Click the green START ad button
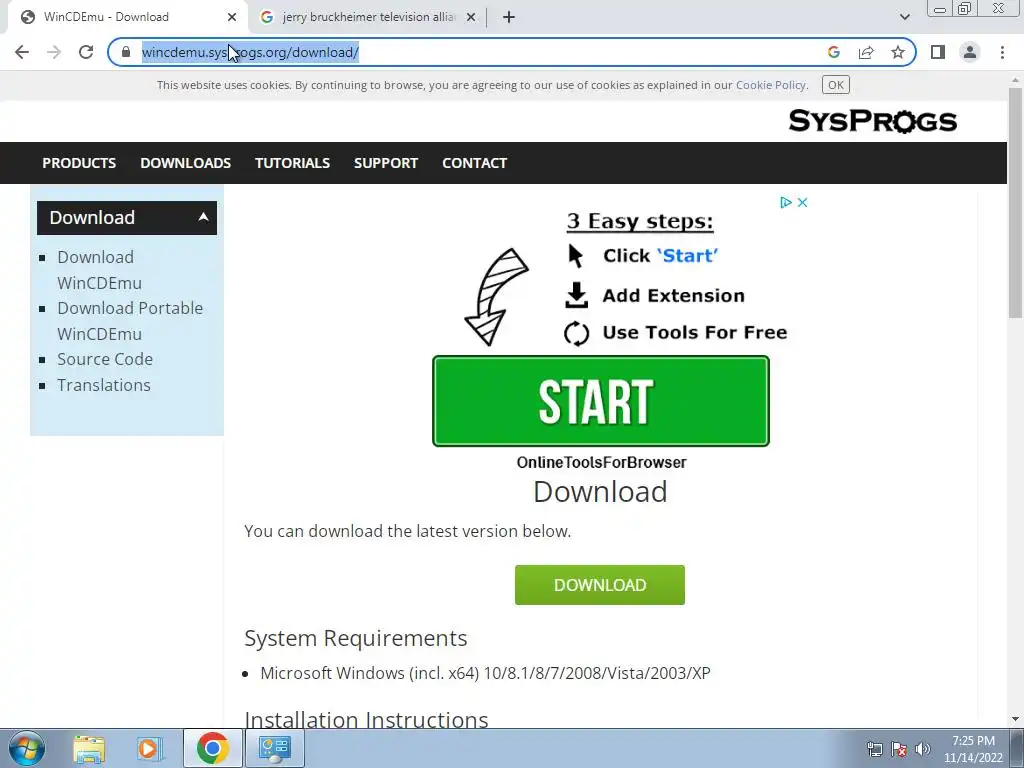The width and height of the screenshot is (1024, 768). pos(601,401)
